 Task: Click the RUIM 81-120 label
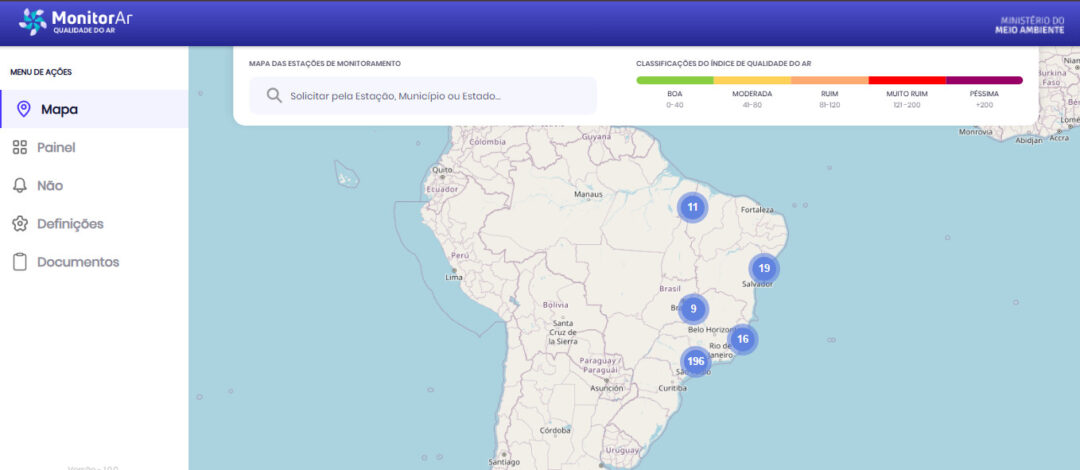pyautogui.click(x=830, y=99)
